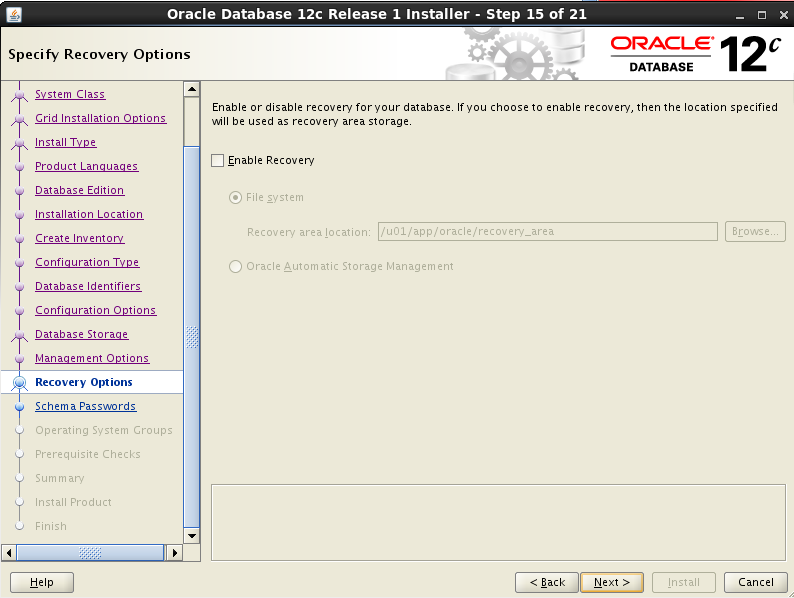Click the horizontal scroll left arrow

tap(9, 552)
